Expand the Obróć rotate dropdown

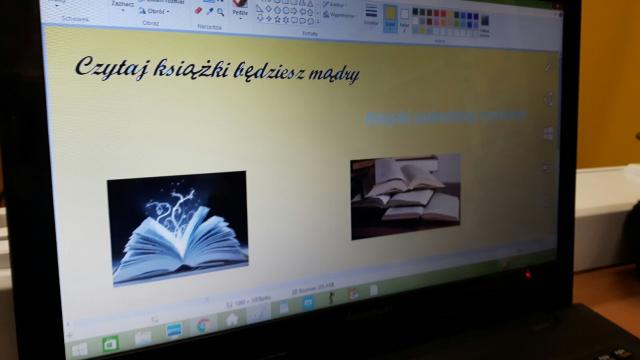click(x=154, y=11)
